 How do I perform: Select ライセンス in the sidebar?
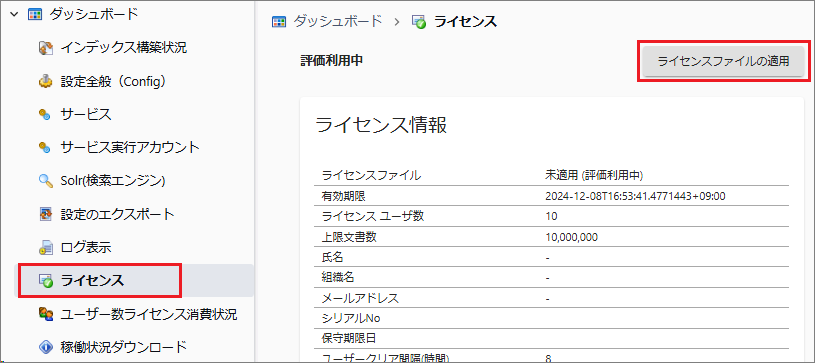tap(92, 281)
